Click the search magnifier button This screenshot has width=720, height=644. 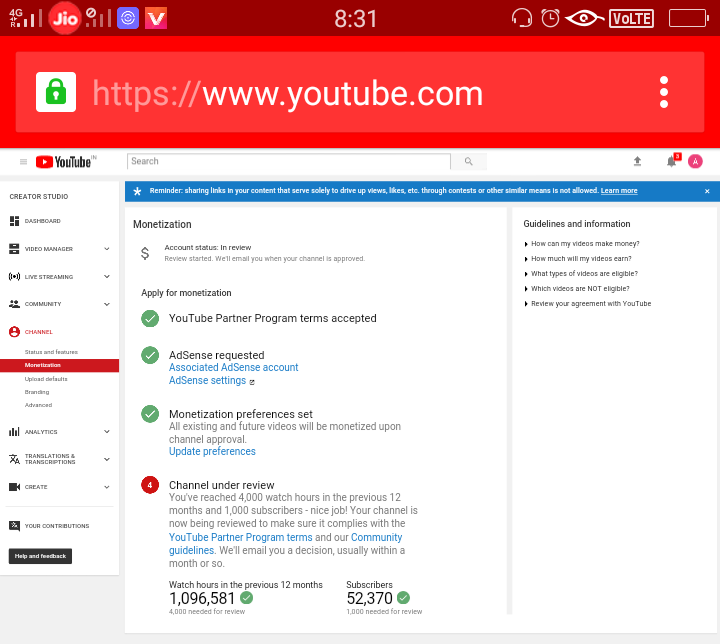tap(468, 161)
